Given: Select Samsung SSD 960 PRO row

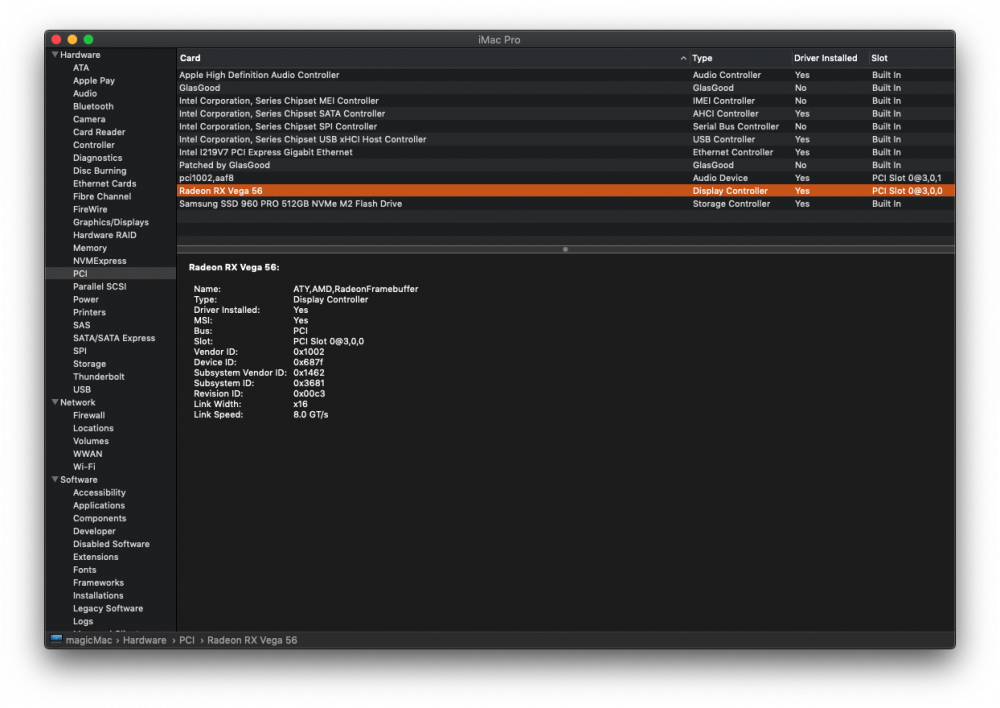Looking at the screenshot, I should tap(566, 203).
